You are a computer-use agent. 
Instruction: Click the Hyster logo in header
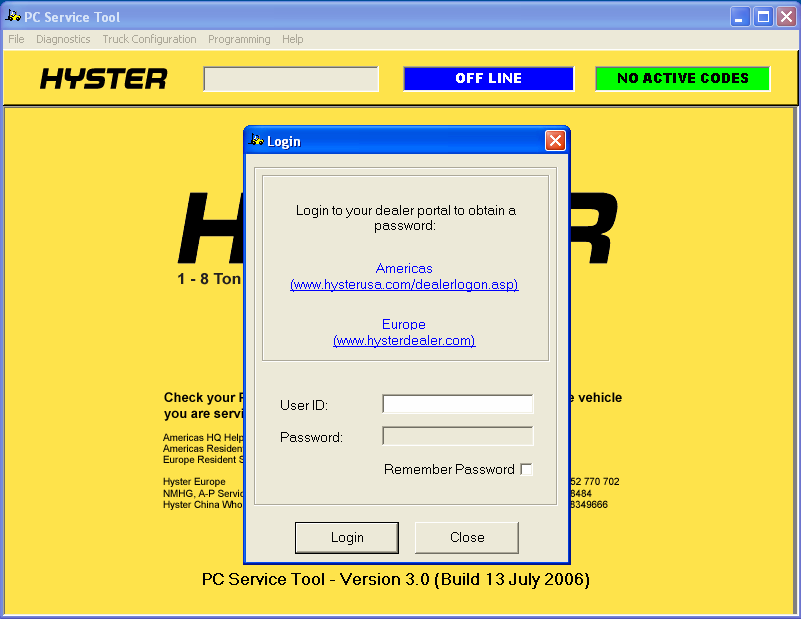coord(103,79)
